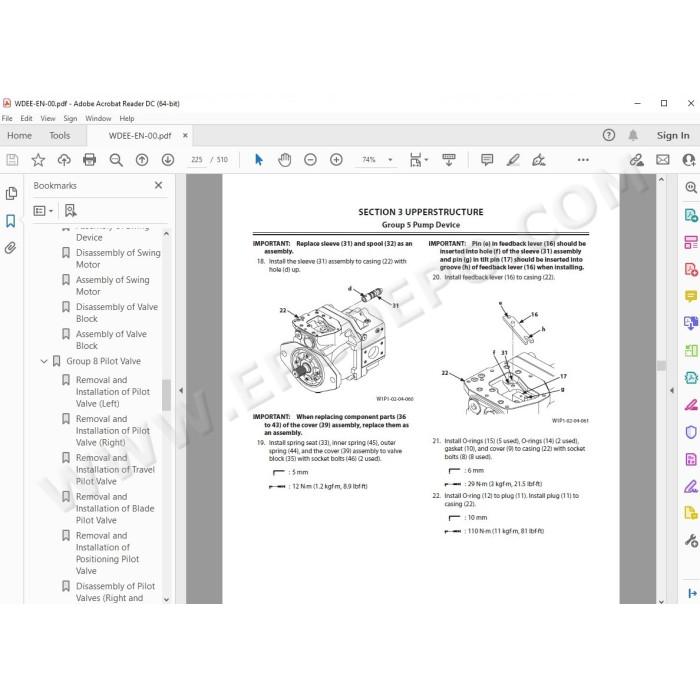This screenshot has width=700, height=700.
Task: Show more tools ellipsis menu
Action: [x=583, y=160]
